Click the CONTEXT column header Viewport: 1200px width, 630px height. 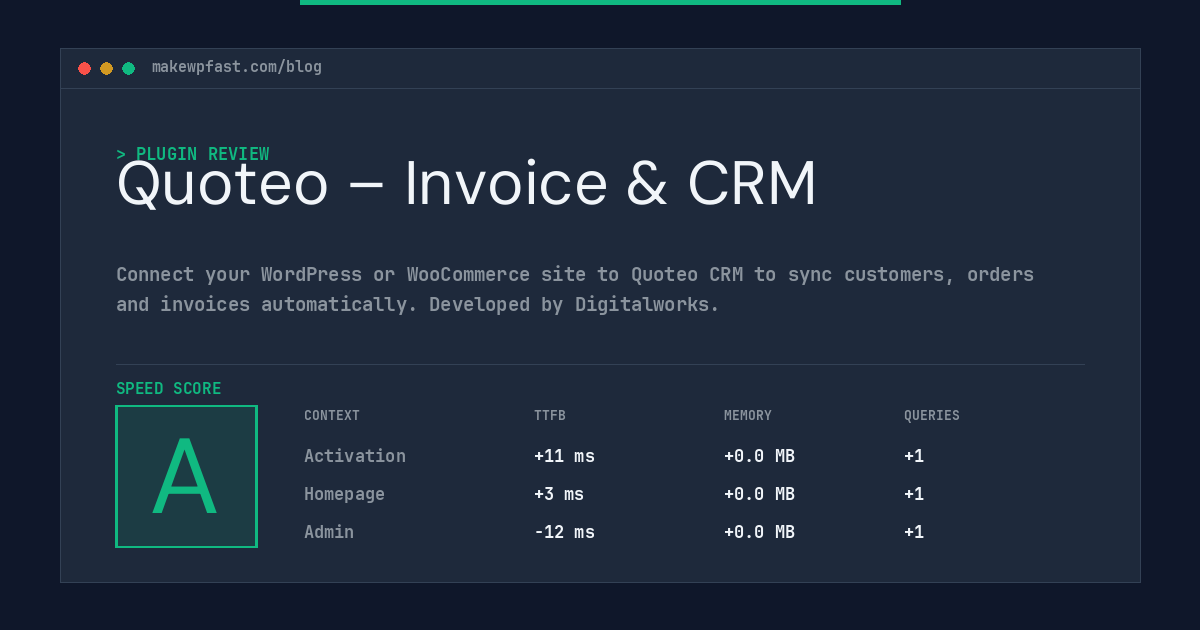[332, 416]
